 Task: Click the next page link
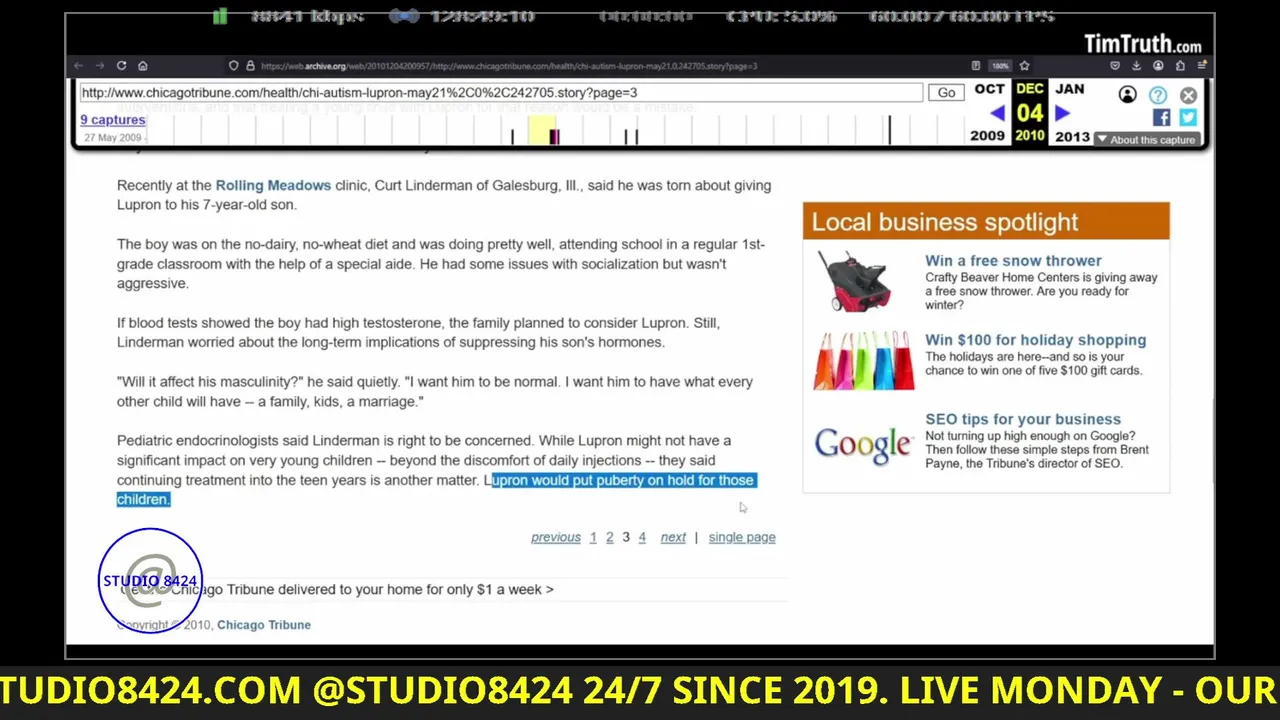click(673, 537)
